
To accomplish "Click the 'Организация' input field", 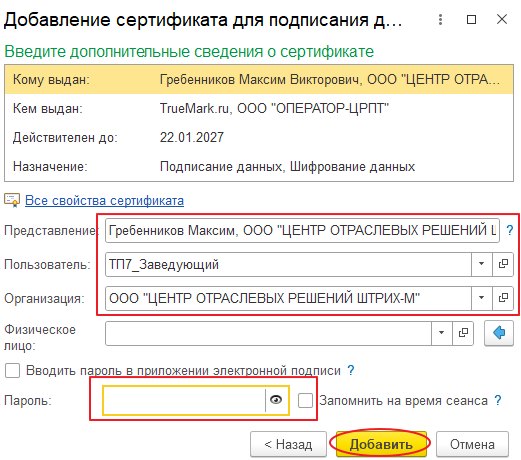I will pyautogui.click(x=288, y=298).
